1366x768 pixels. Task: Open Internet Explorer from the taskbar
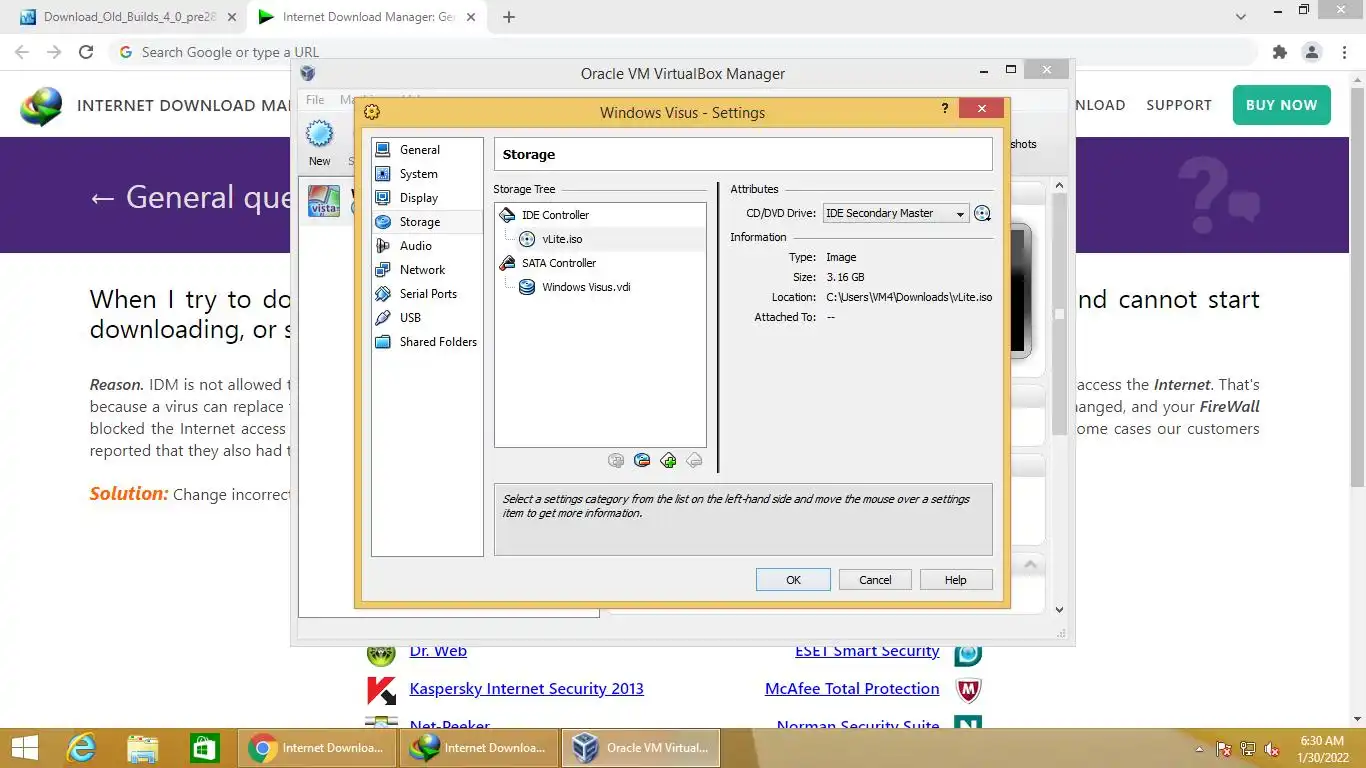tap(81, 747)
